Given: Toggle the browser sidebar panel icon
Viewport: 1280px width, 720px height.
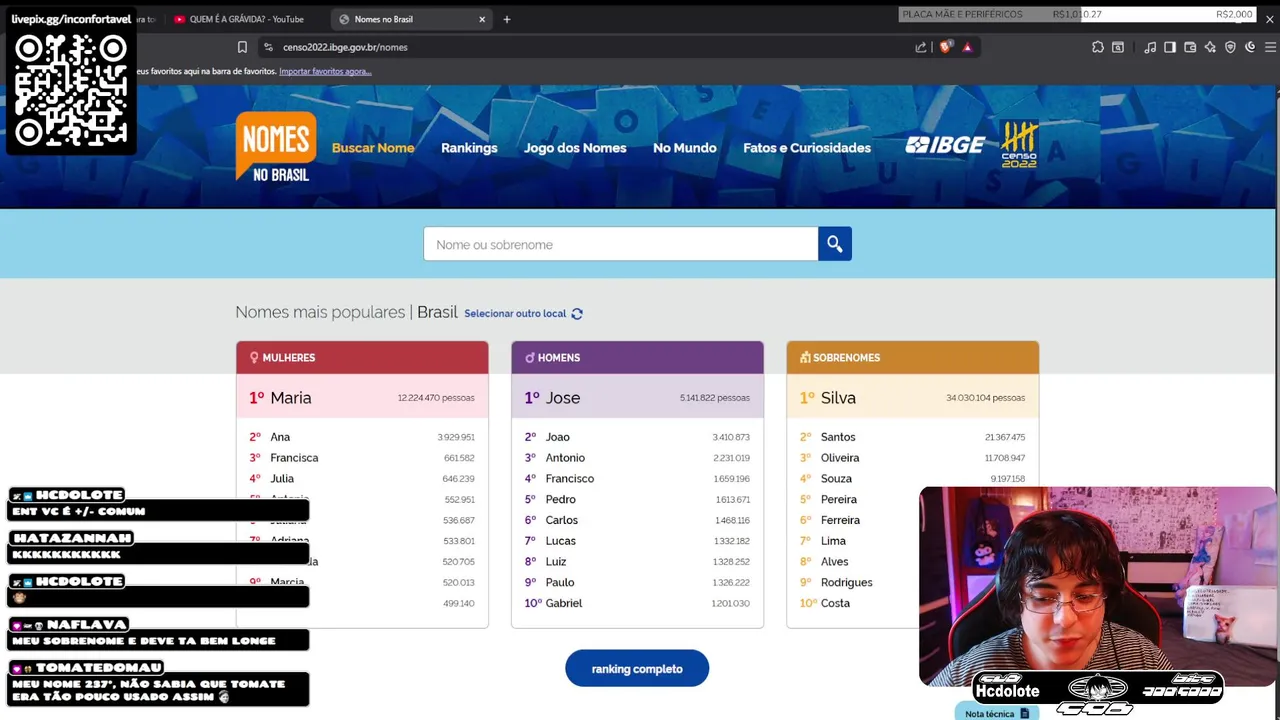Looking at the screenshot, I should tap(1170, 47).
